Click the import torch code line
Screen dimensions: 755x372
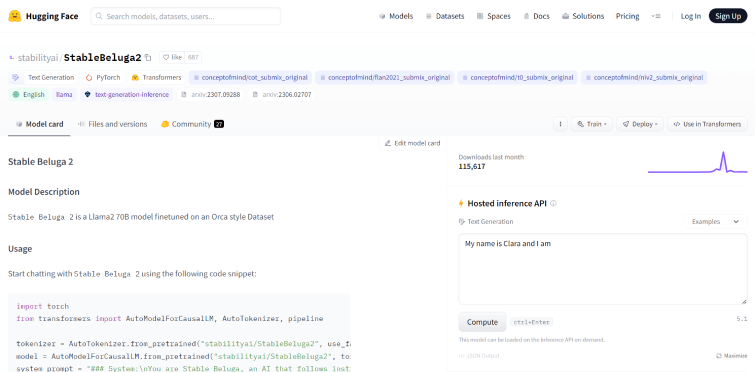click(x=42, y=306)
